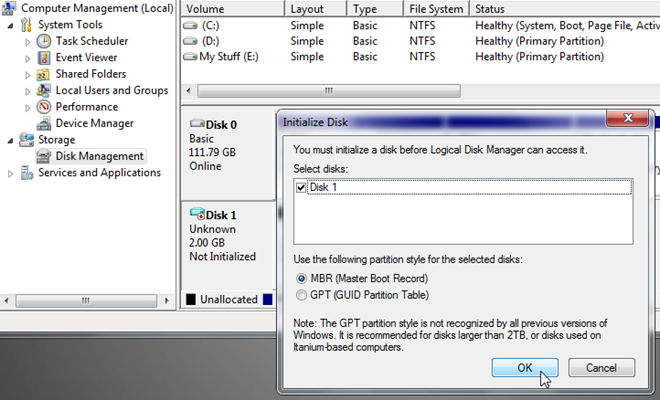Viewport: 660px width, 400px height.
Task: Click the (C:) volume drive icon
Action: point(190,26)
